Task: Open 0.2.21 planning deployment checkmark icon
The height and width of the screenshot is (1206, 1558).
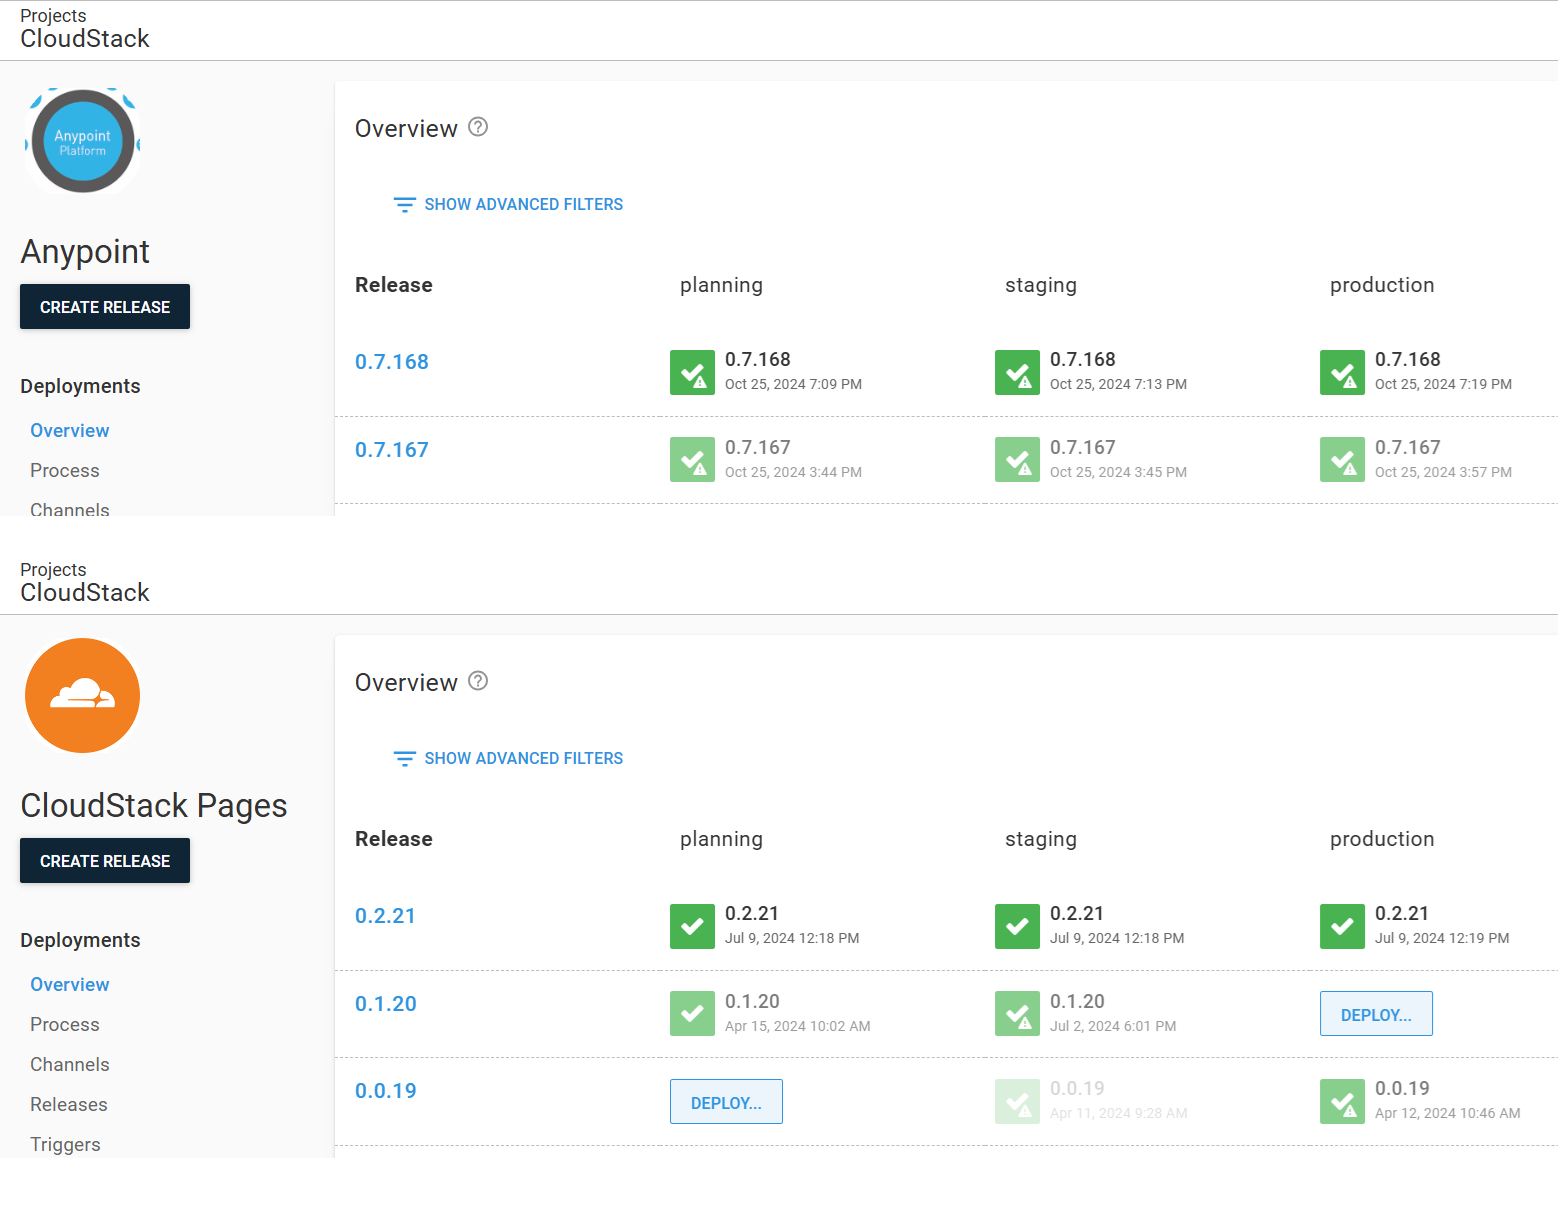Action: (x=692, y=926)
